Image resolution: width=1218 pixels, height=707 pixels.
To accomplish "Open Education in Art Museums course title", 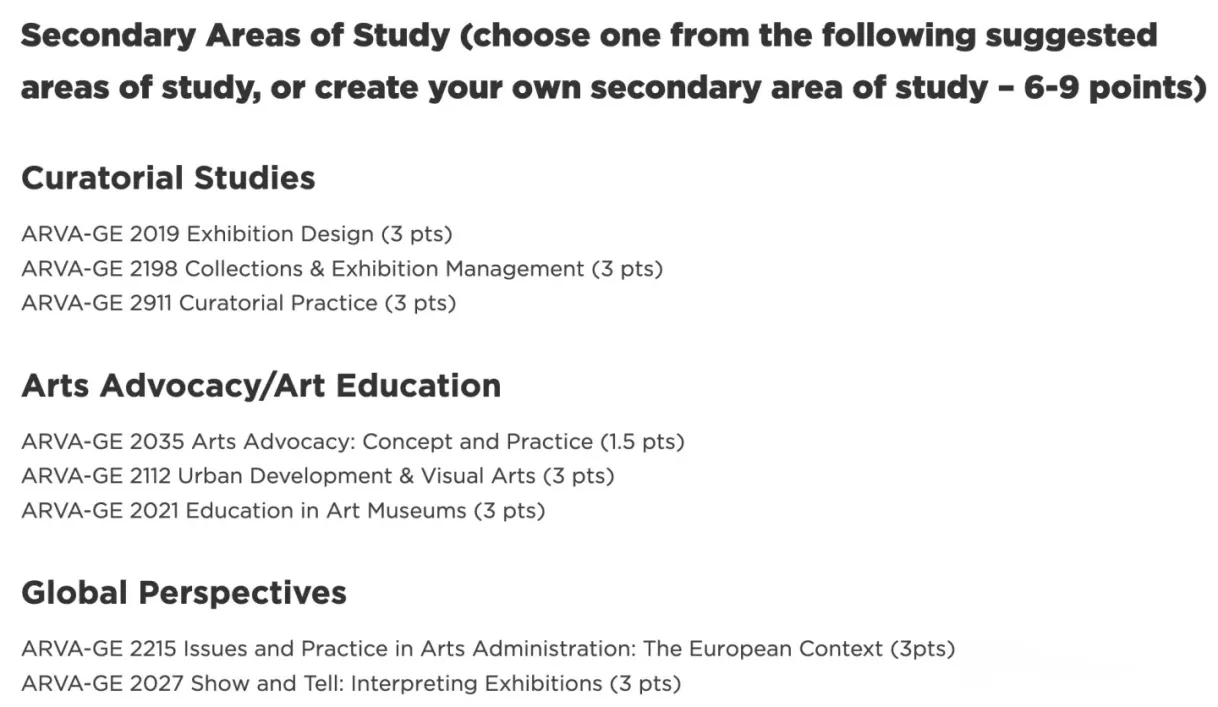I will pyautogui.click(x=326, y=511).
